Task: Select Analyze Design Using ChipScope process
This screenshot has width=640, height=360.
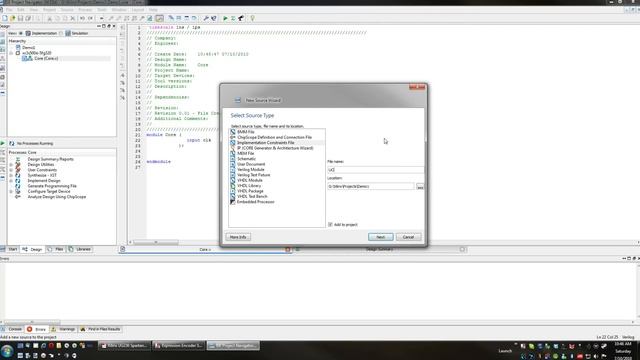Action: point(57,197)
